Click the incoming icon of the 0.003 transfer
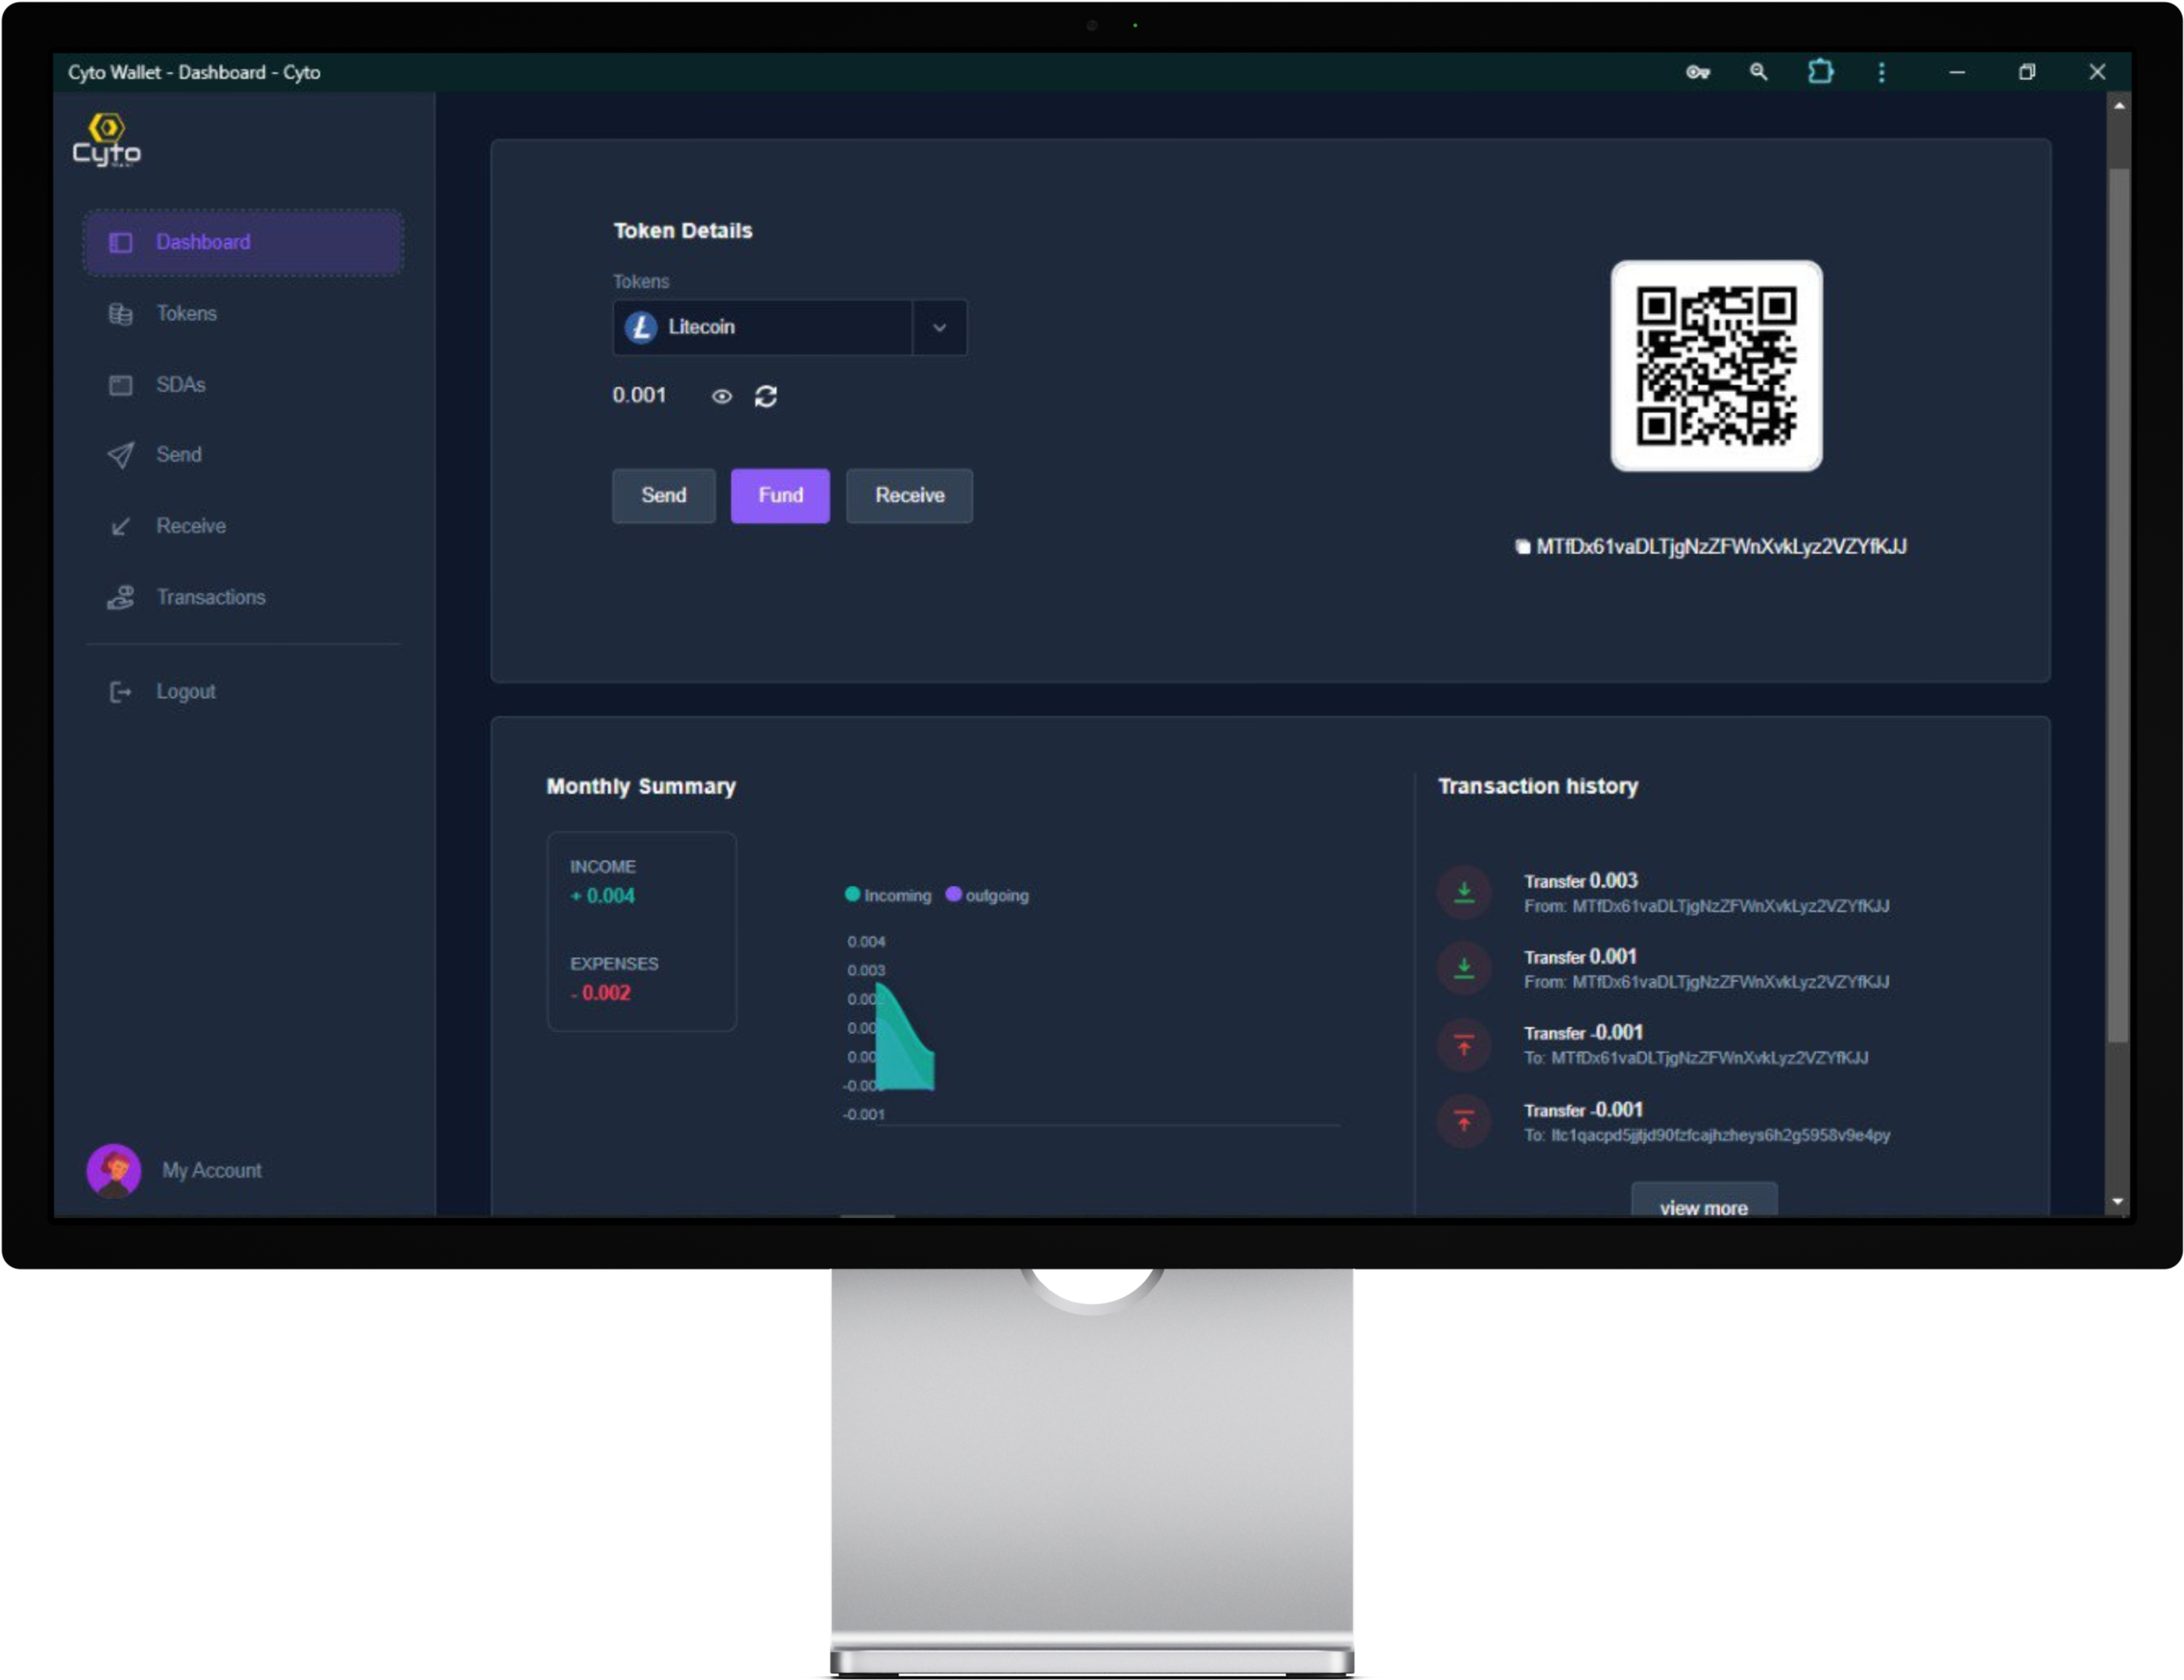The height and width of the screenshot is (1680, 2184). click(x=1464, y=892)
